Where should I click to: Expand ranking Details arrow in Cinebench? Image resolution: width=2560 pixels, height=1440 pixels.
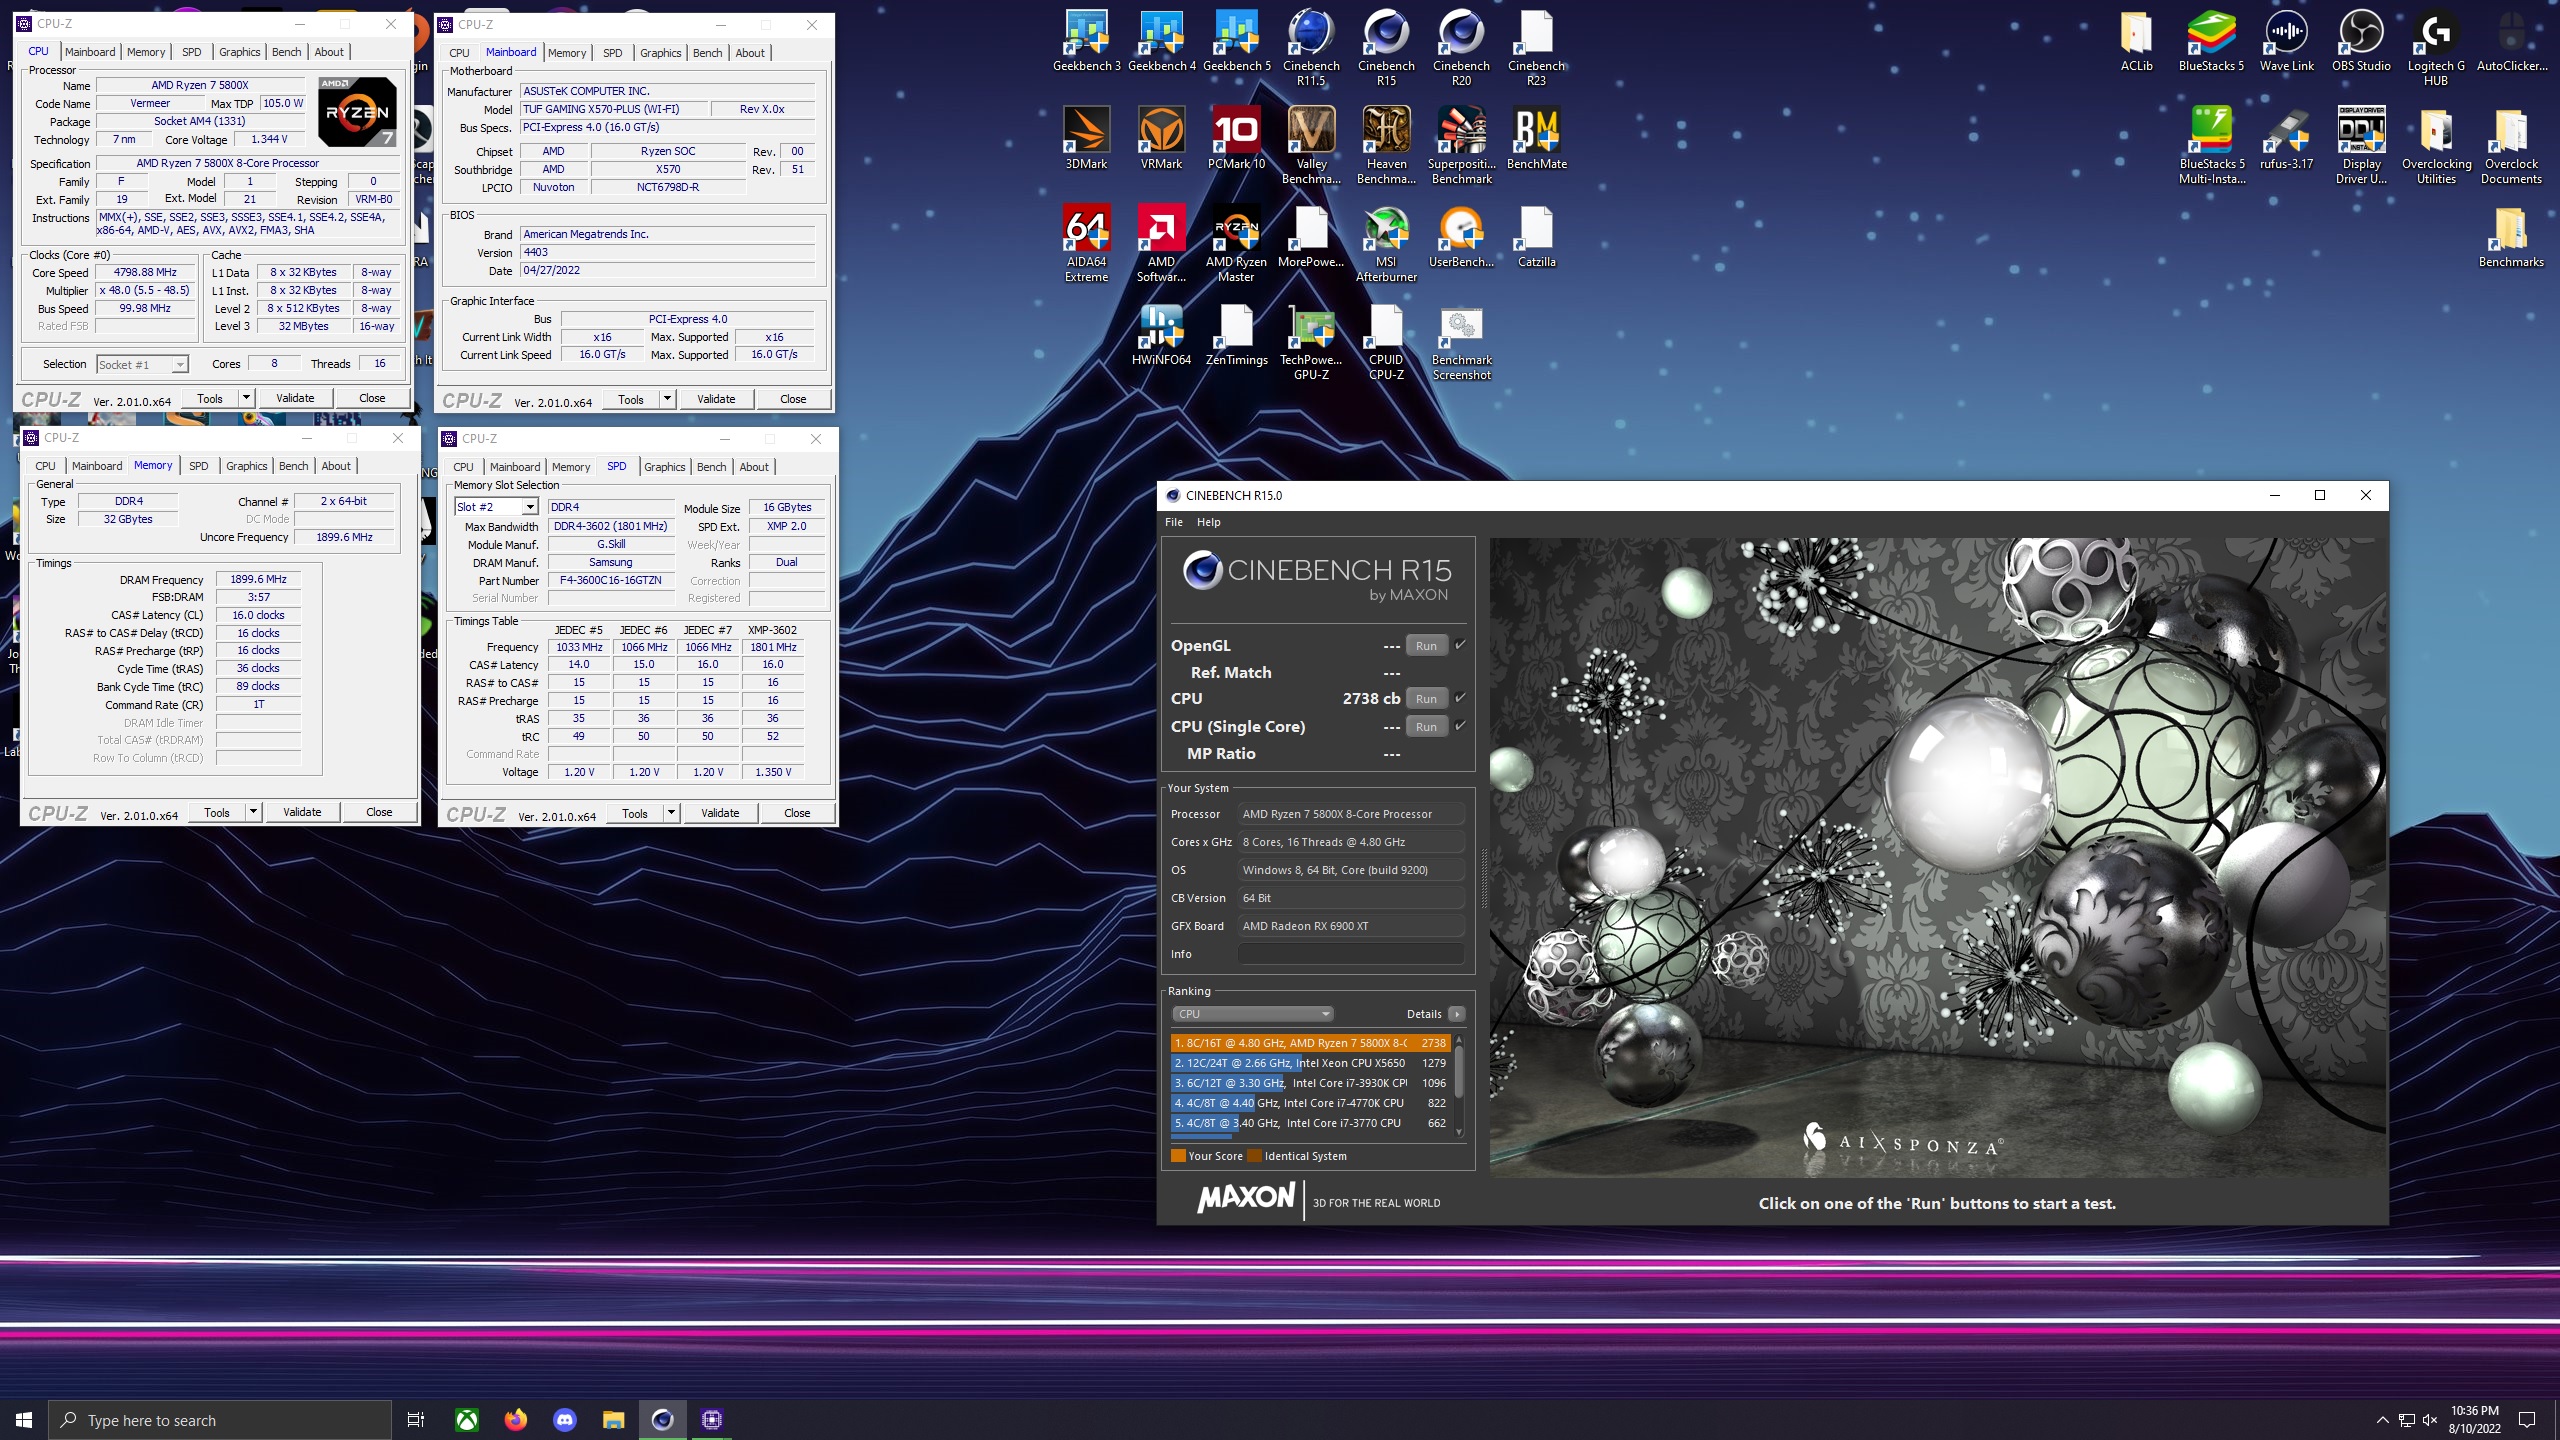tap(1456, 1014)
